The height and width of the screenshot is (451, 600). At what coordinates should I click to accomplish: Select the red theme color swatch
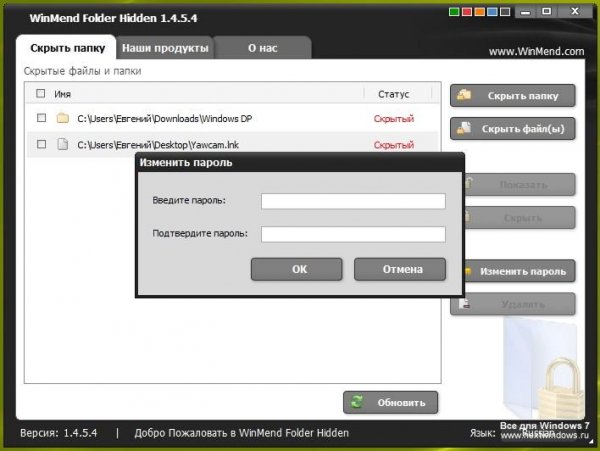pyautogui.click(x=467, y=12)
